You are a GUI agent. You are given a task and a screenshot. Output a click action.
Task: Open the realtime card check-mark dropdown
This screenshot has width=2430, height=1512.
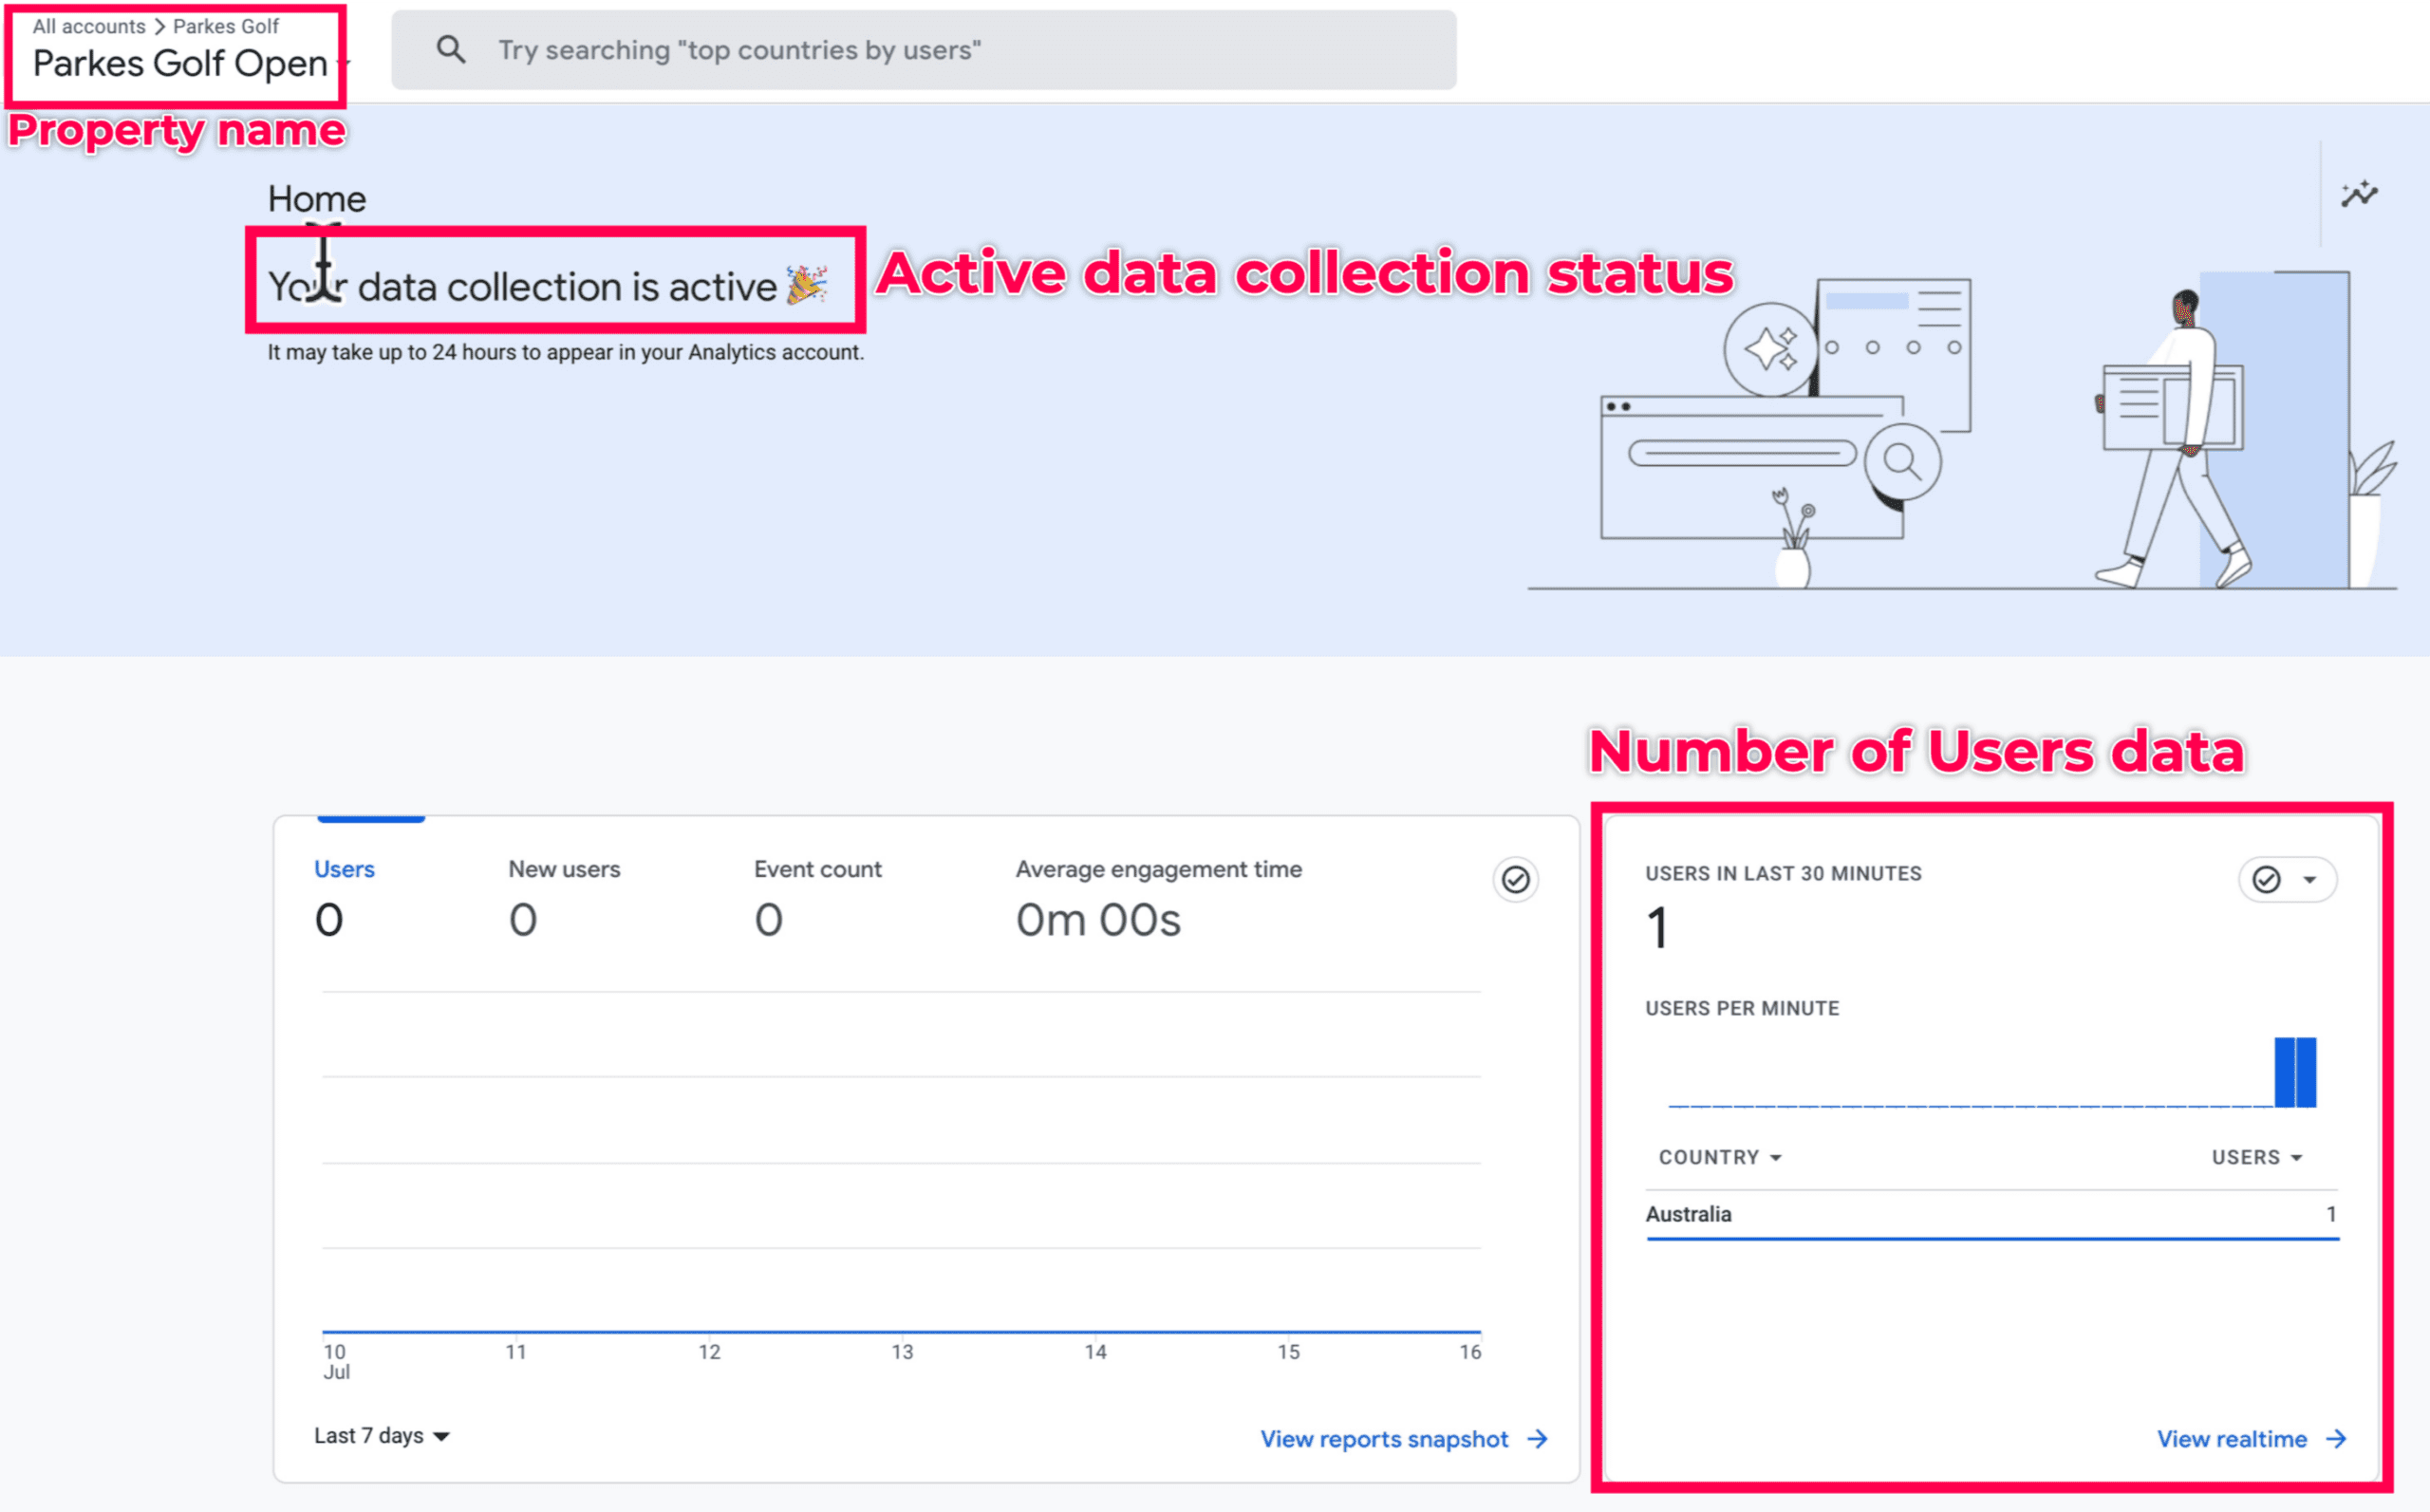click(x=2287, y=880)
